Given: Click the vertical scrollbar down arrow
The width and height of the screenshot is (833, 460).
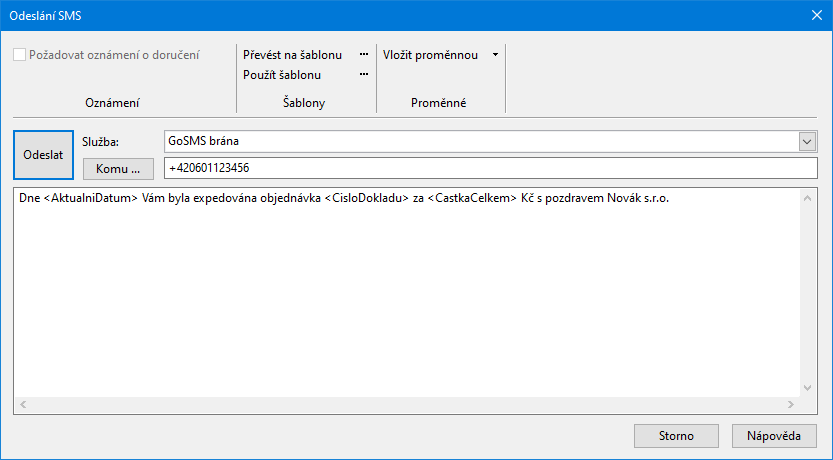Looking at the screenshot, I should (x=809, y=388).
